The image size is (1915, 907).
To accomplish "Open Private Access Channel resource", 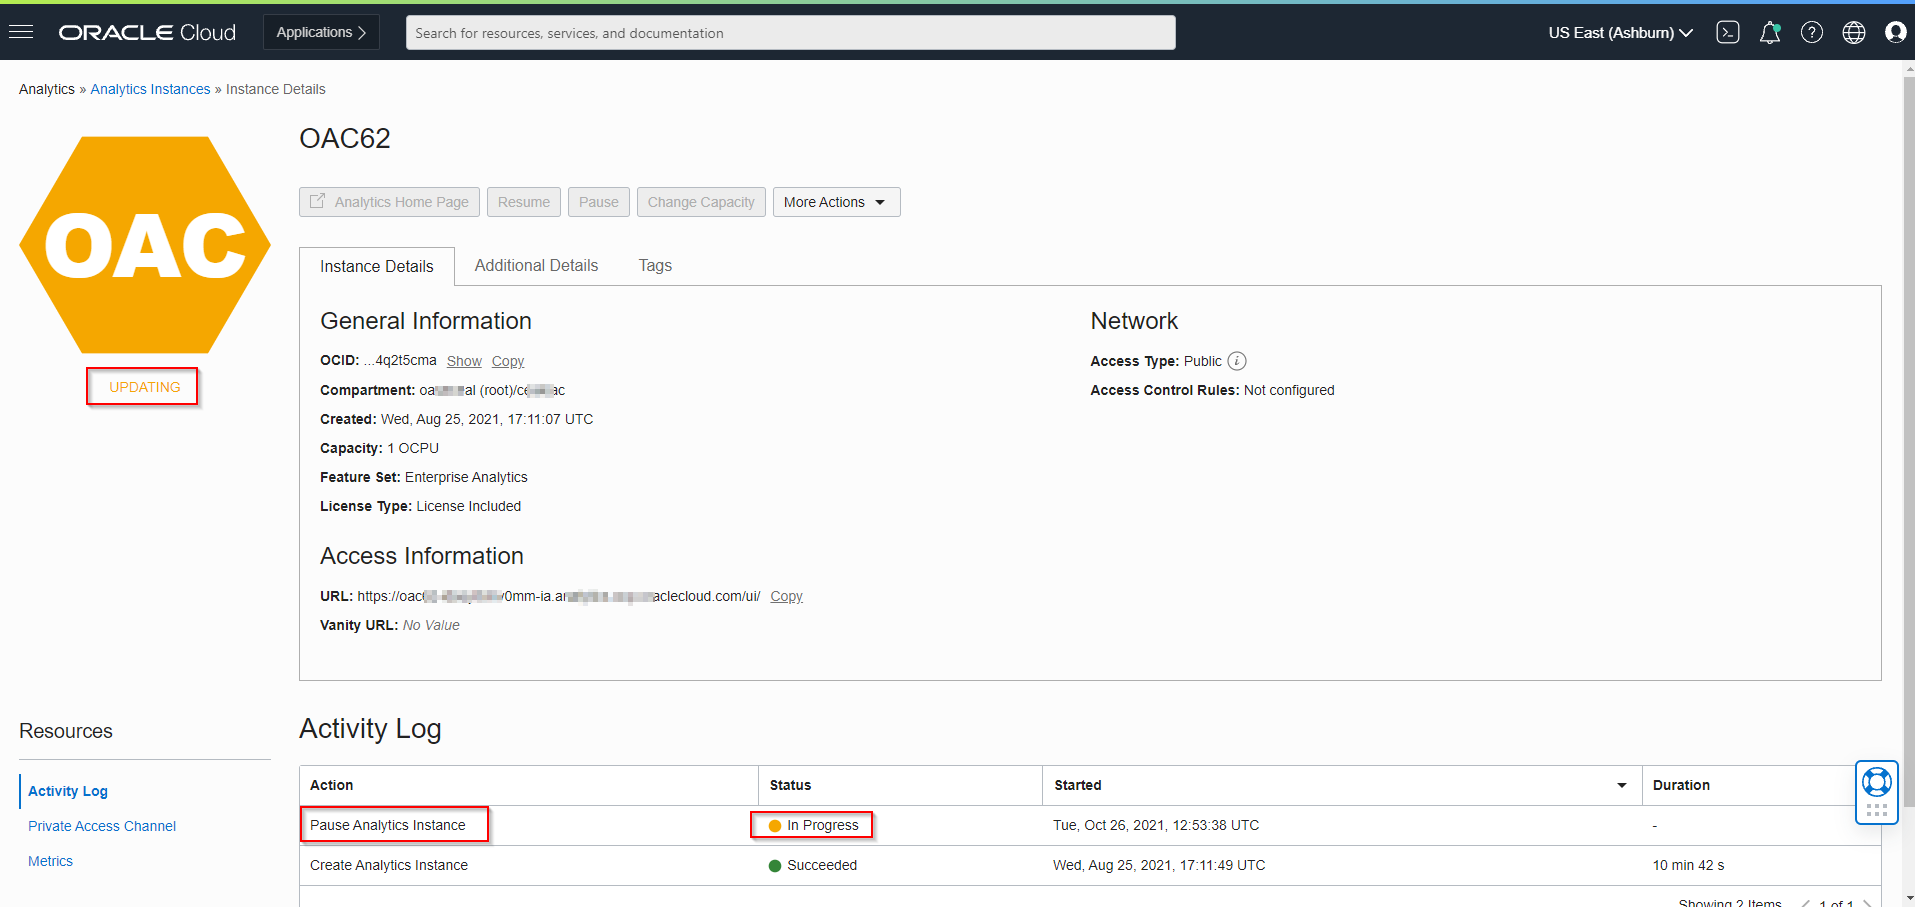I will click(102, 826).
